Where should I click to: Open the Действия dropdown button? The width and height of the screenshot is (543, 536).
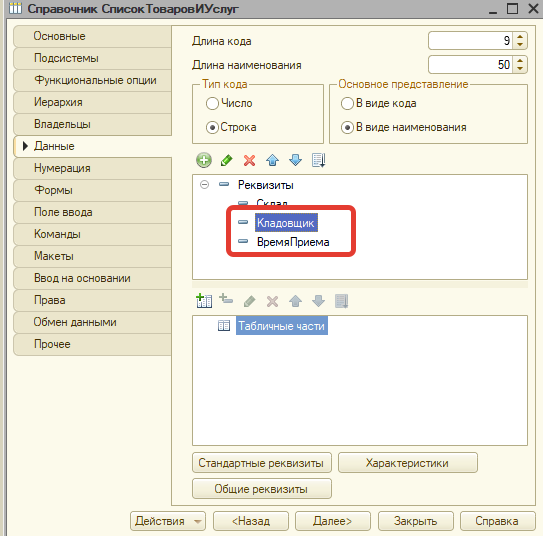click(168, 521)
